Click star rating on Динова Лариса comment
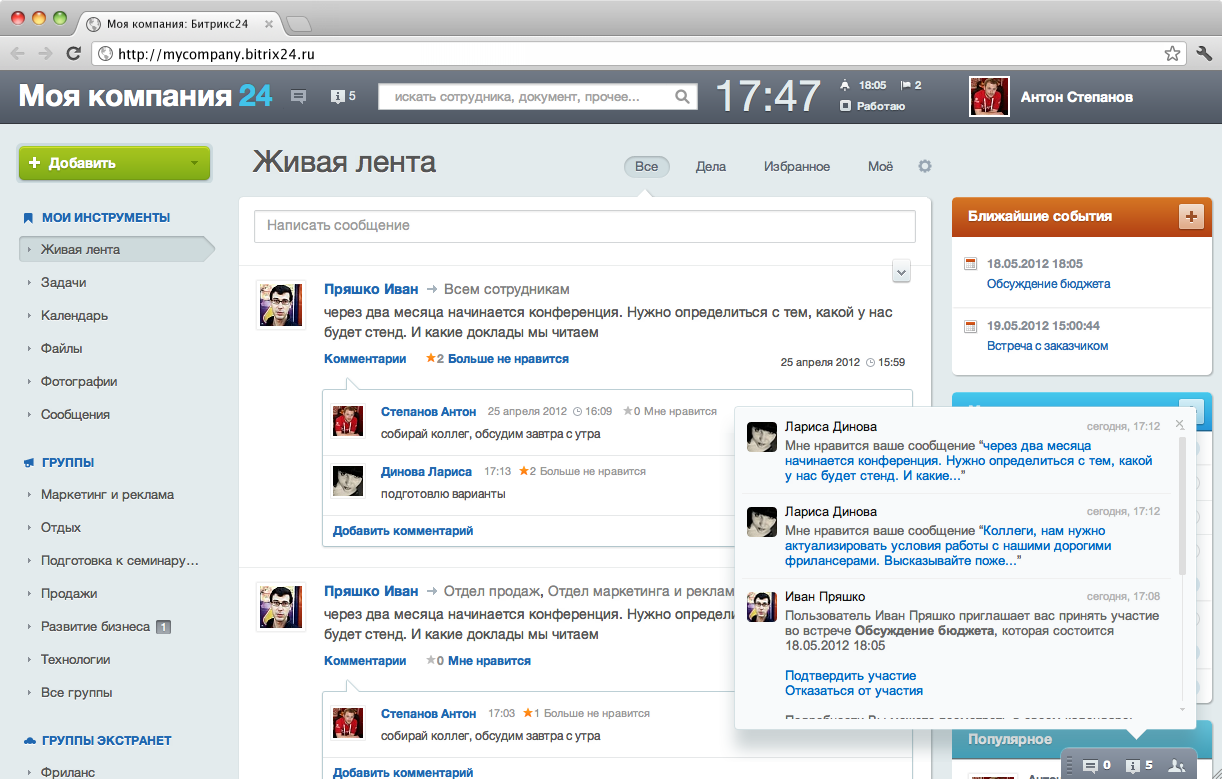 tap(526, 471)
